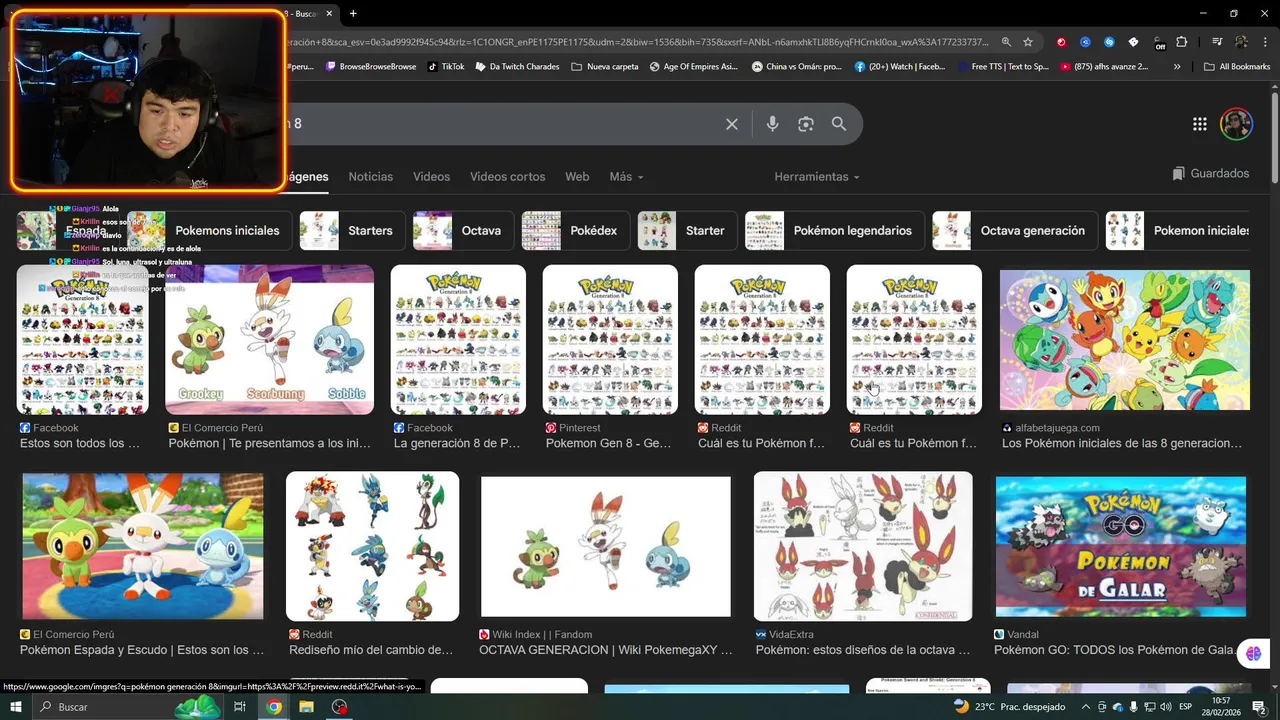Click the zoom magnifier in address bar
1280x720 pixels.
[1006, 42]
